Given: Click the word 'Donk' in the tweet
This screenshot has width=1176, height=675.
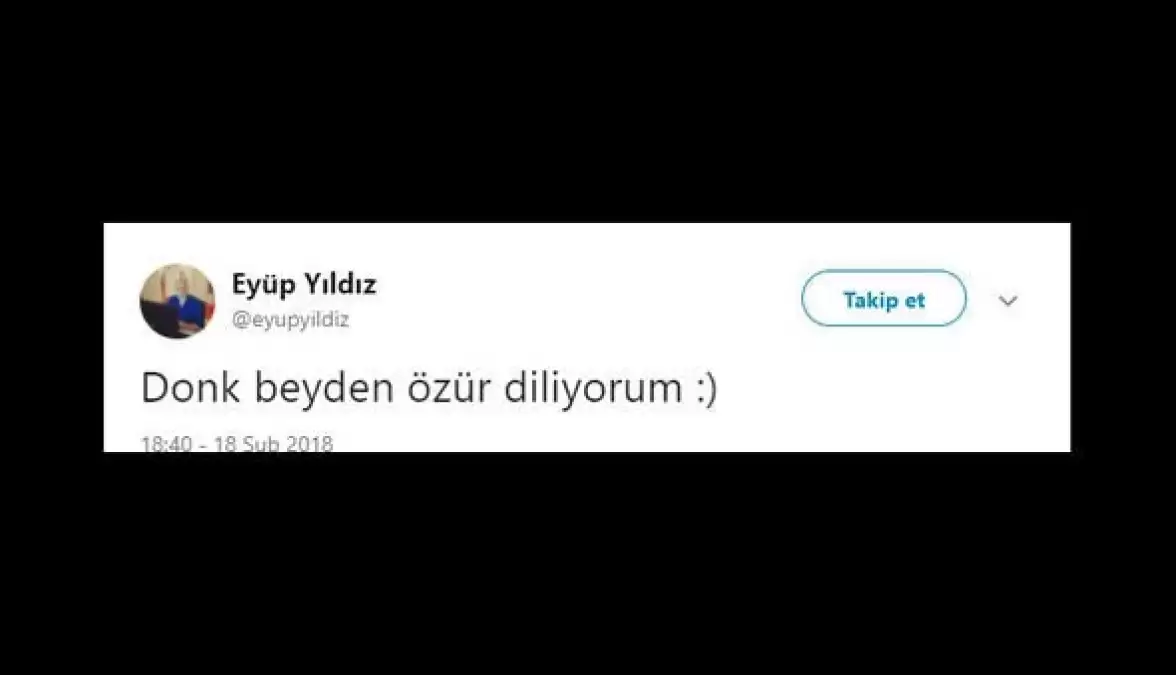Looking at the screenshot, I should click(x=190, y=388).
